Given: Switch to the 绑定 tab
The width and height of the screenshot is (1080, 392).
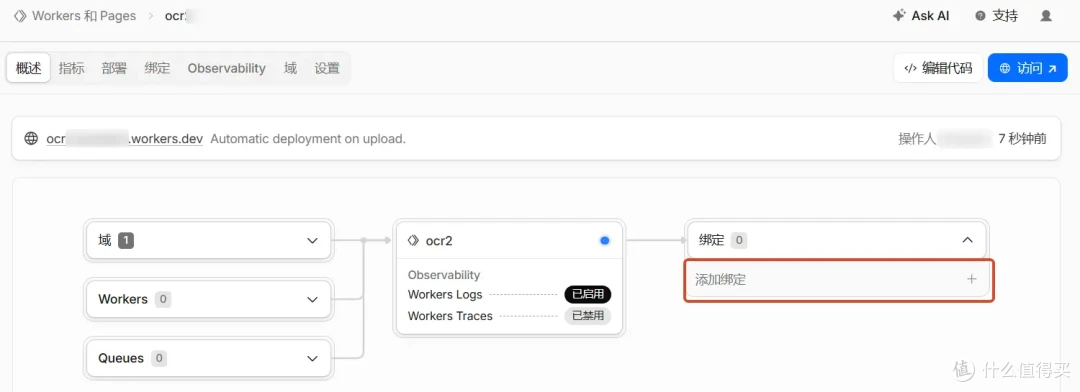Looking at the screenshot, I should 157,68.
